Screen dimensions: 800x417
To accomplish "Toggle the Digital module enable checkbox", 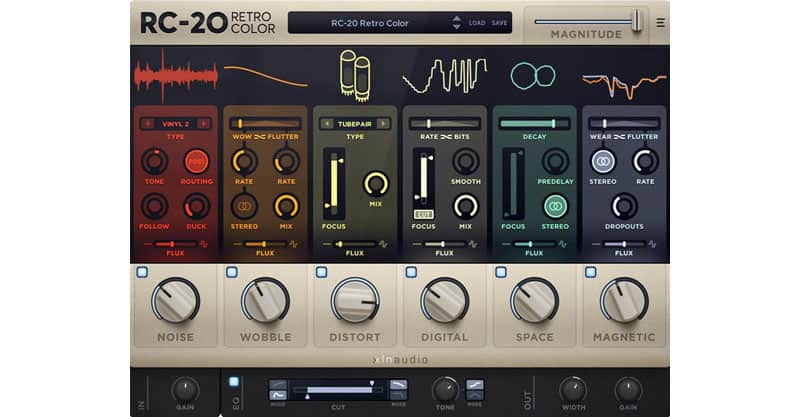I will coord(411,272).
